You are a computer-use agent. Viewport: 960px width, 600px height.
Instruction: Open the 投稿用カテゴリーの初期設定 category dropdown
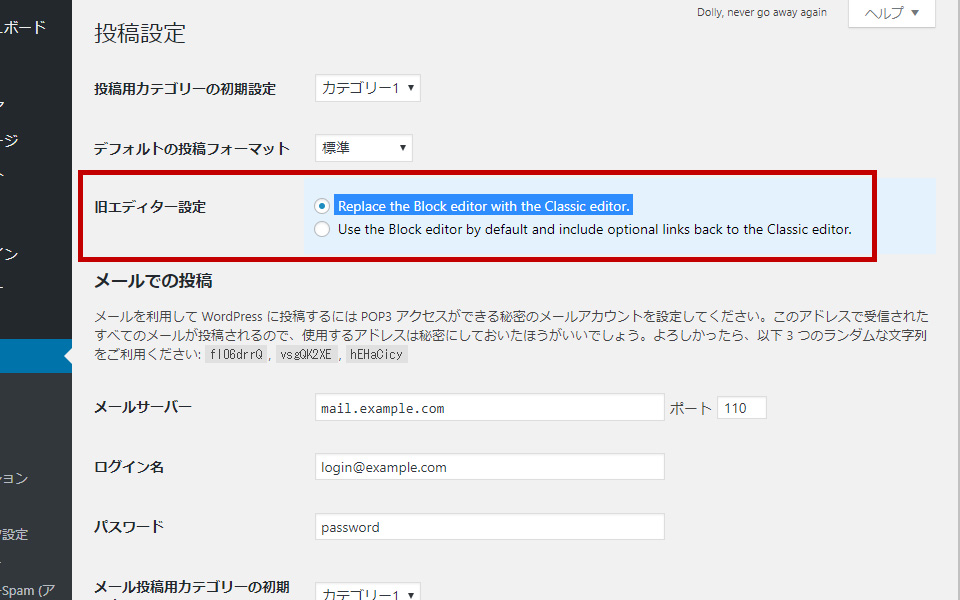coord(367,88)
